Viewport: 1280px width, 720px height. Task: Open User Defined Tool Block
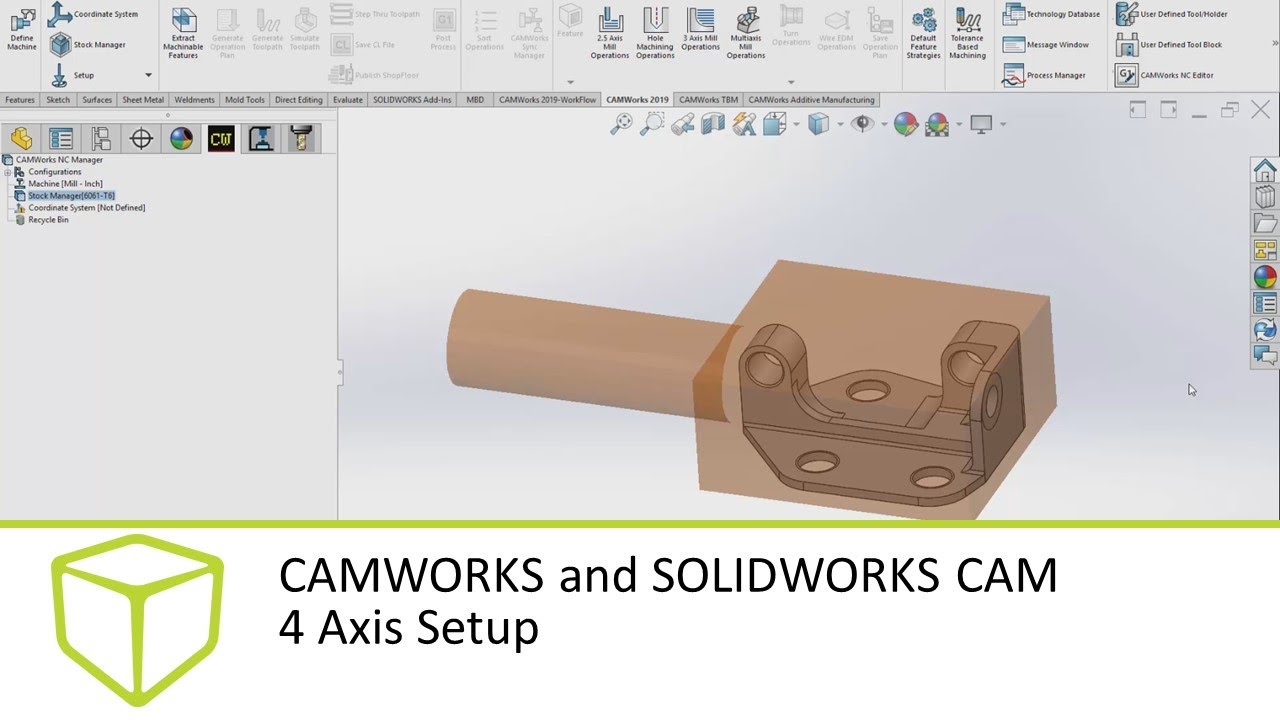pyautogui.click(x=1169, y=45)
